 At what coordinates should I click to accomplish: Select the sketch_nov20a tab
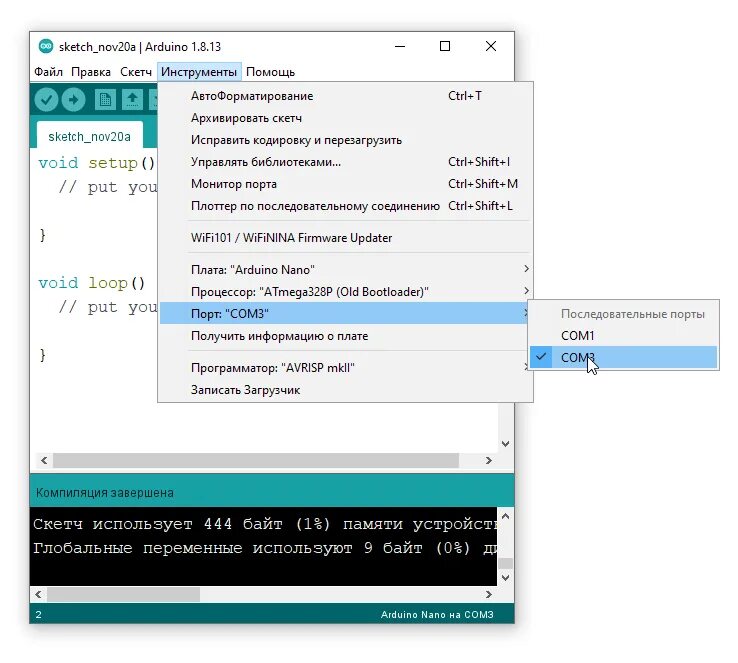(89, 136)
